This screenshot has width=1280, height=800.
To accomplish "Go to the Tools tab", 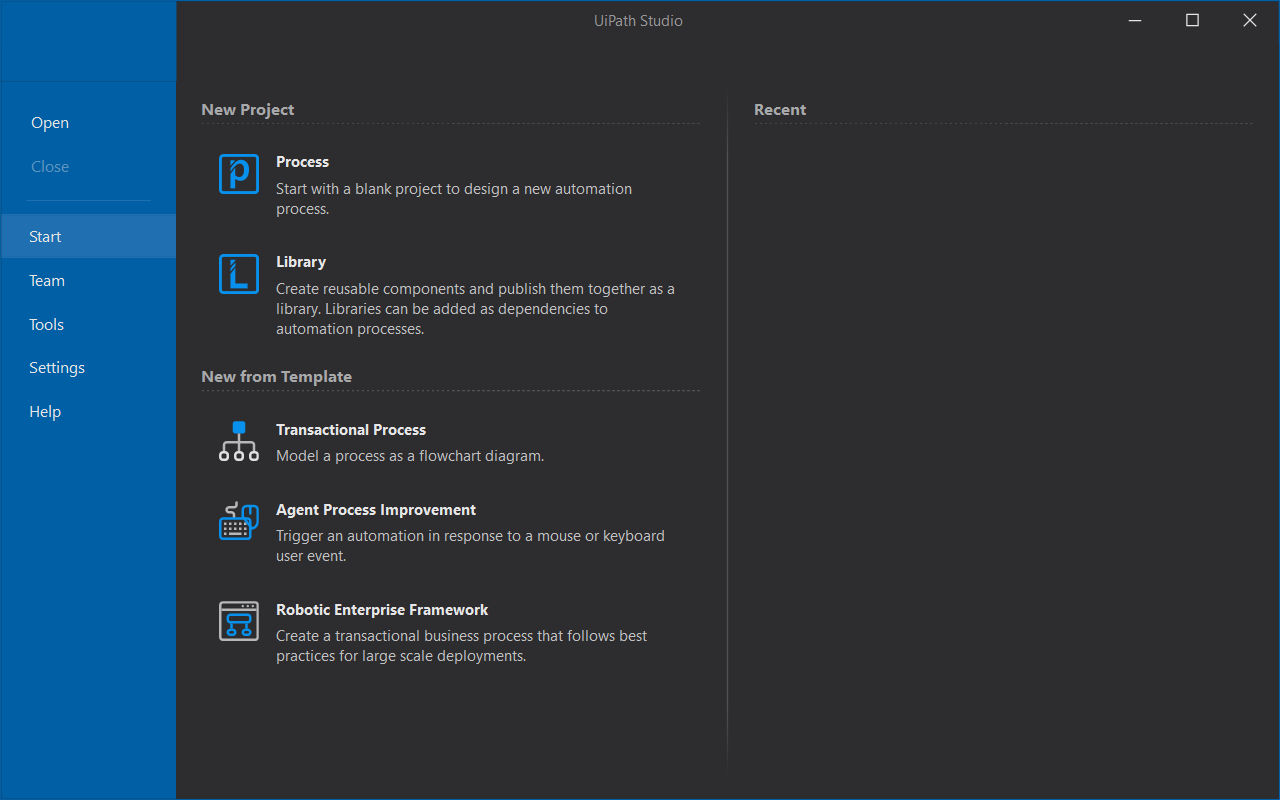I will (x=46, y=325).
